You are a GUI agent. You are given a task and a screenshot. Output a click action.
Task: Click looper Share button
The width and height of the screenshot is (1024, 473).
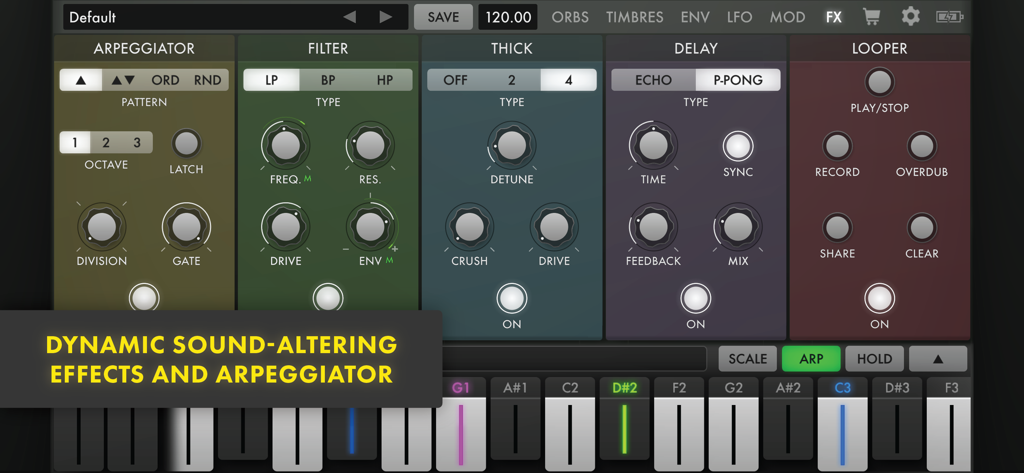837,227
